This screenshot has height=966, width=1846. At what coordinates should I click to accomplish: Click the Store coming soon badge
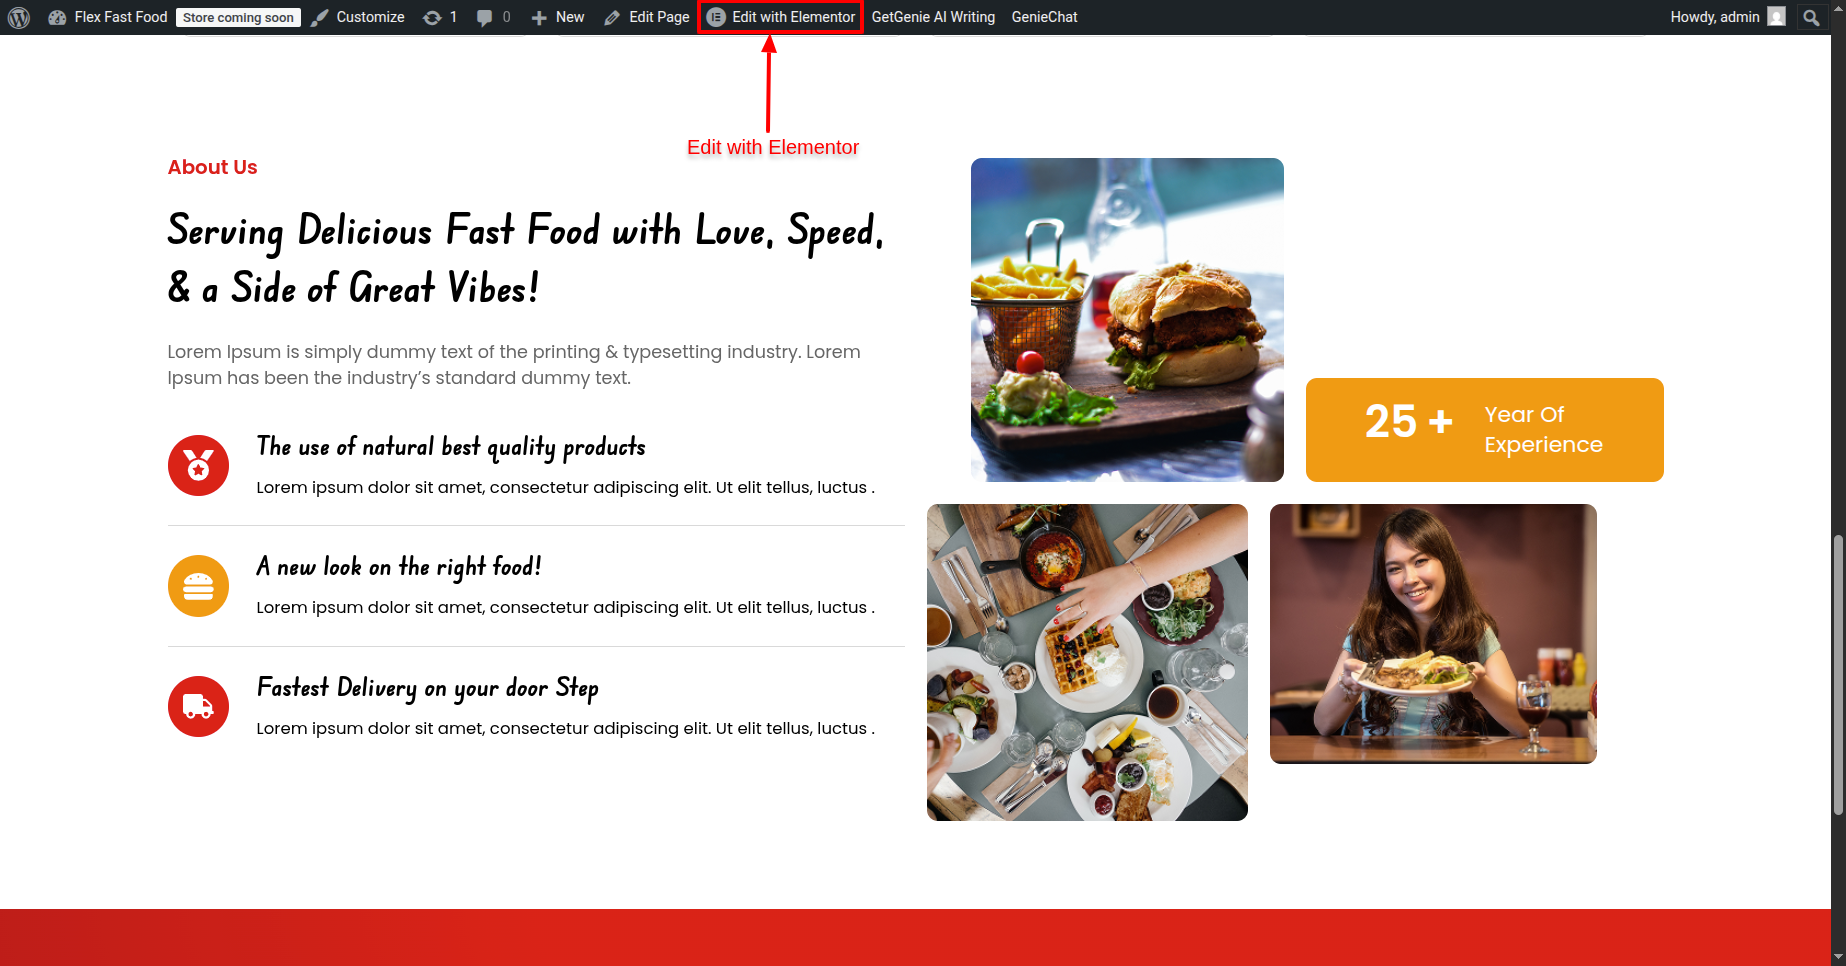point(238,17)
